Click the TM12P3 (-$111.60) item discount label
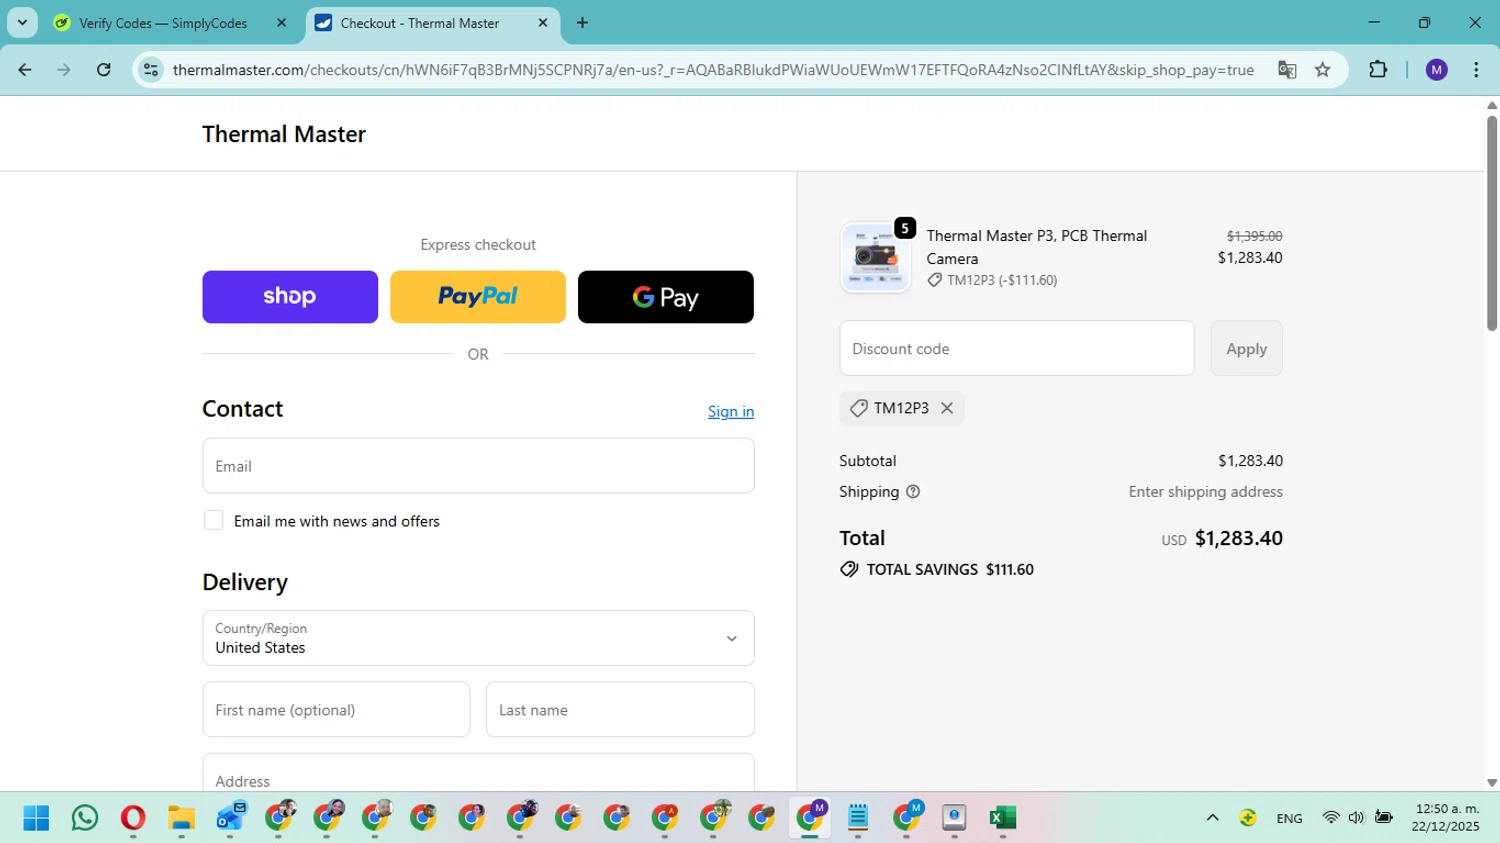Image resolution: width=1500 pixels, height=843 pixels. click(992, 280)
